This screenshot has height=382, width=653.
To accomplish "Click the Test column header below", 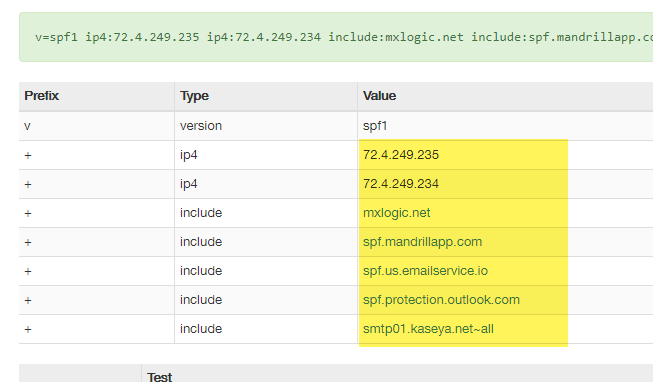I will pyautogui.click(x=160, y=377).
